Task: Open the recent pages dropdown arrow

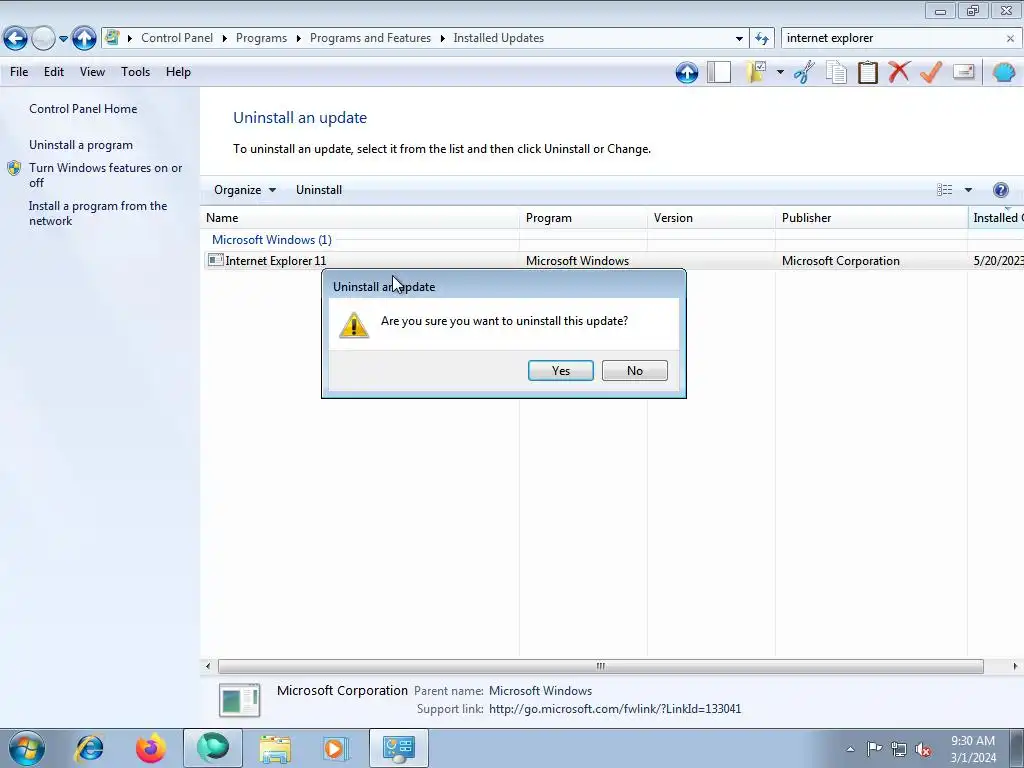Action: (63, 39)
